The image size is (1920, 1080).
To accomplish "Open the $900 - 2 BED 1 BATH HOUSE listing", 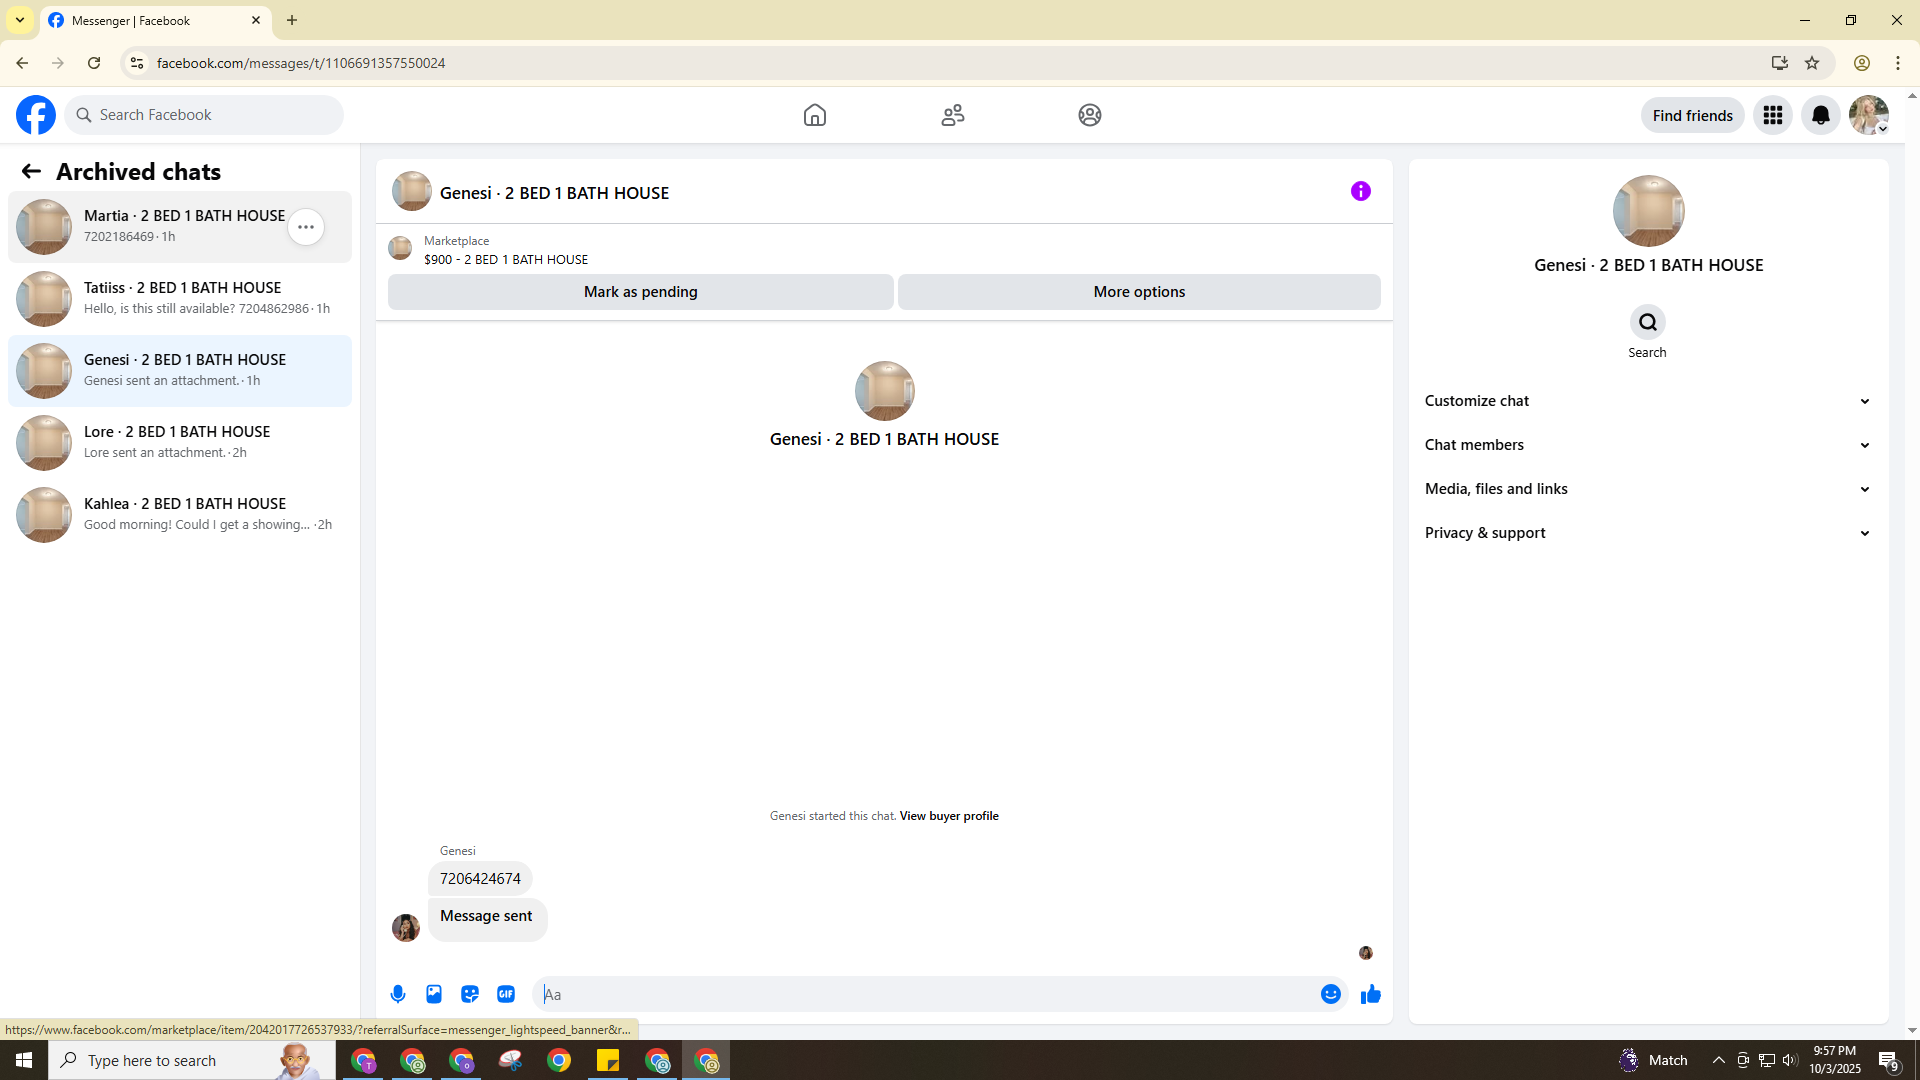I will click(506, 259).
